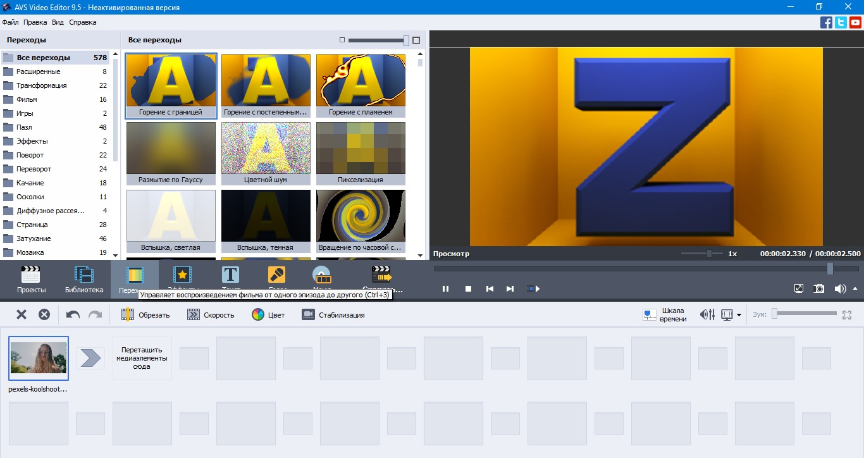This screenshot has width=864, height=458.
Task: Select the Трансформация folder
Action: pyautogui.click(x=55, y=85)
